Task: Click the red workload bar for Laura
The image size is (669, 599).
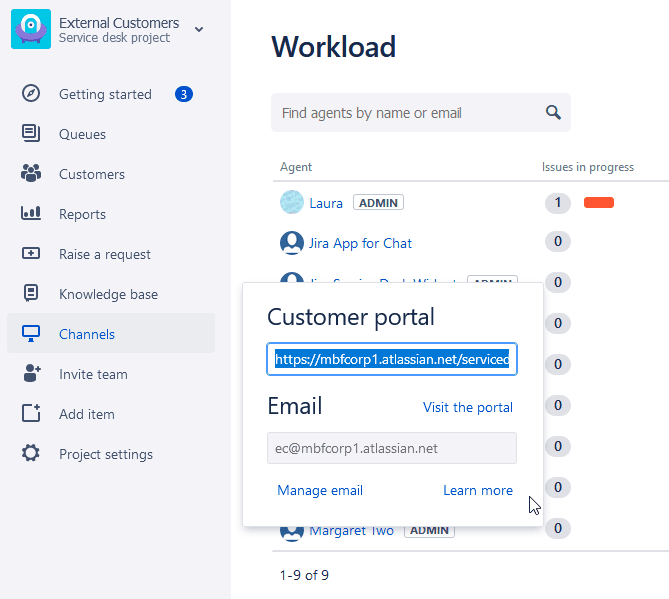Action: [x=598, y=203]
